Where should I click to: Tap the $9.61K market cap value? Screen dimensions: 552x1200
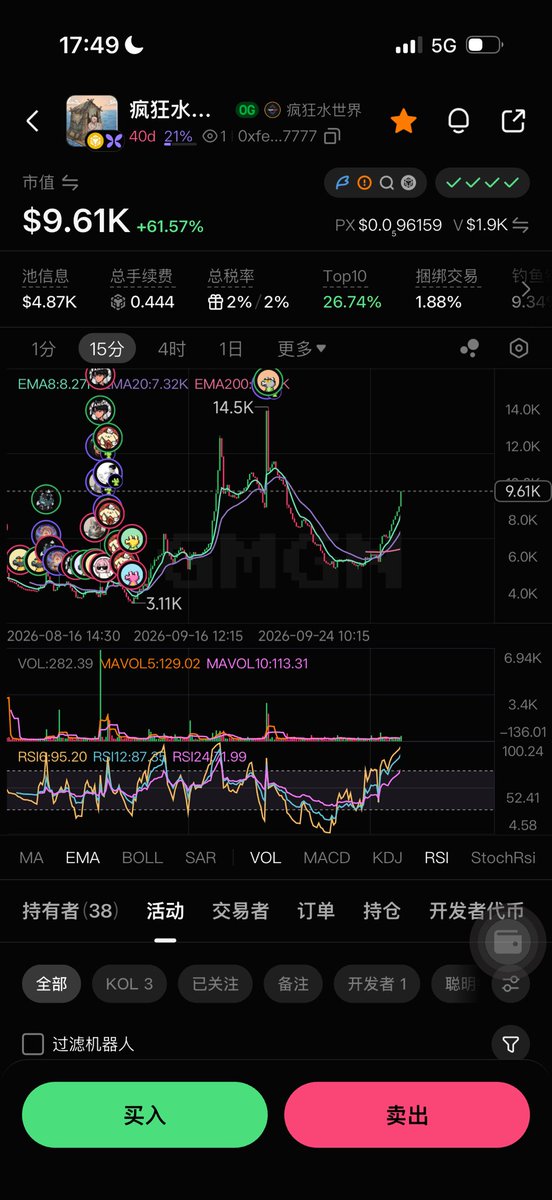[76, 222]
